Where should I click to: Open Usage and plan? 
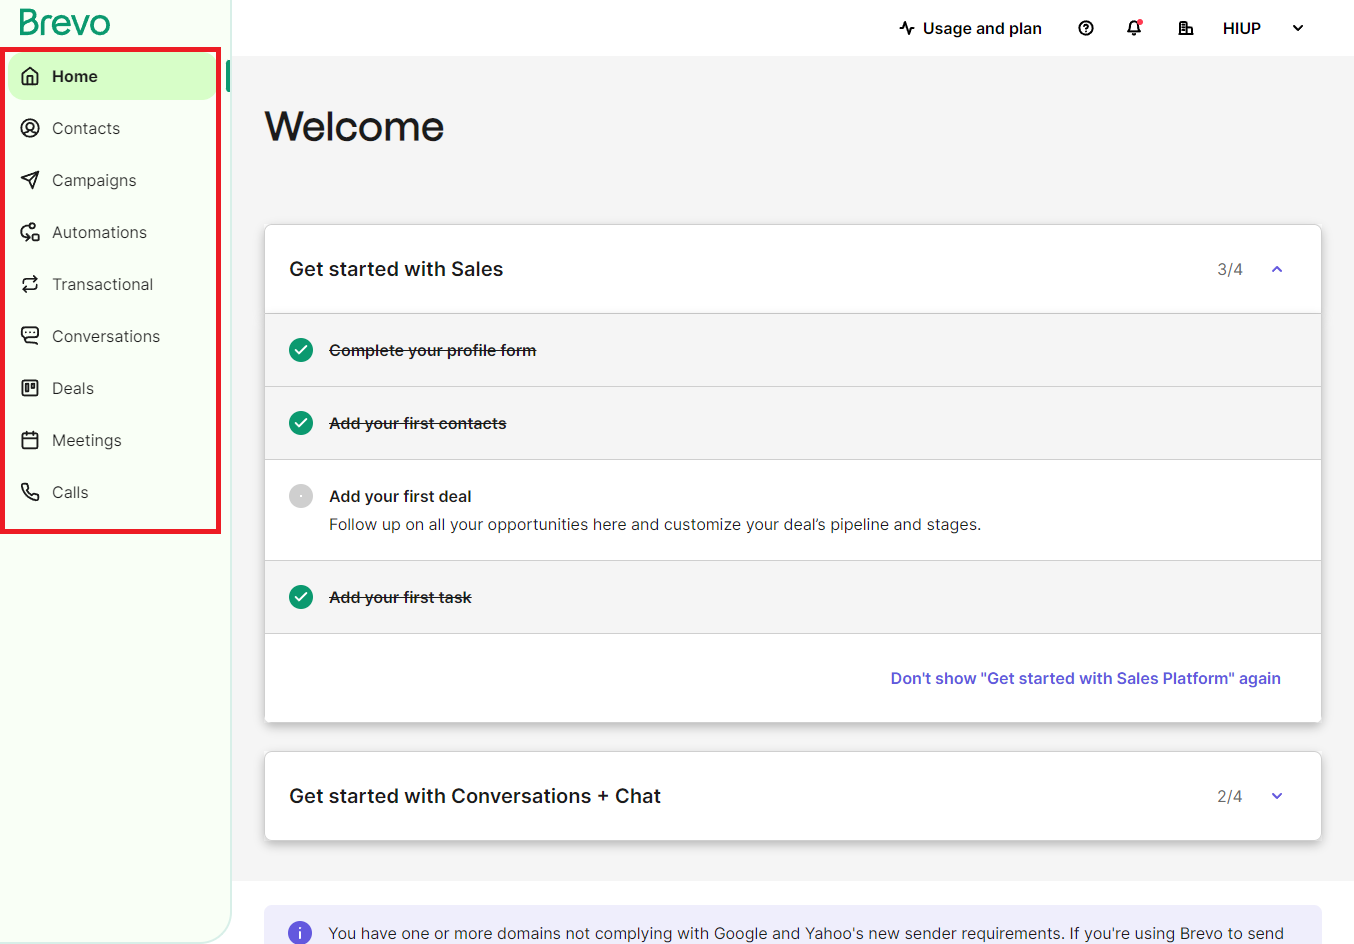pyautogui.click(x=970, y=28)
